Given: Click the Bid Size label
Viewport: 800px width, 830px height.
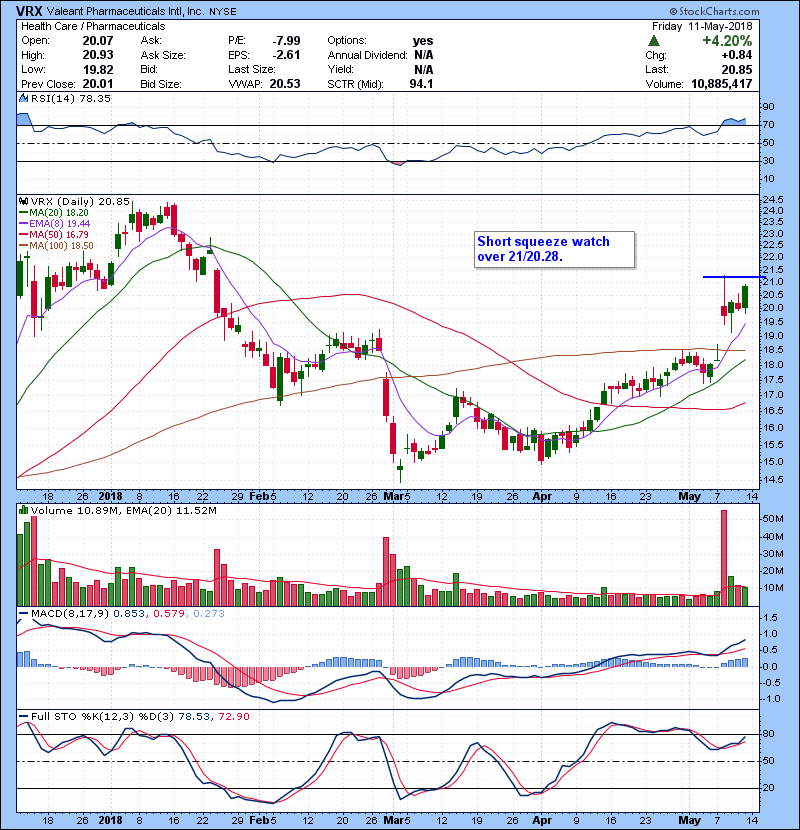Looking at the screenshot, I should pyautogui.click(x=161, y=84).
